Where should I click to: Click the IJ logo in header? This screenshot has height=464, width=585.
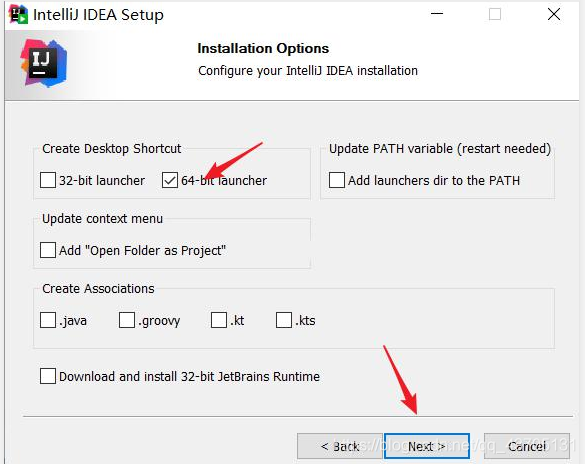(44, 63)
